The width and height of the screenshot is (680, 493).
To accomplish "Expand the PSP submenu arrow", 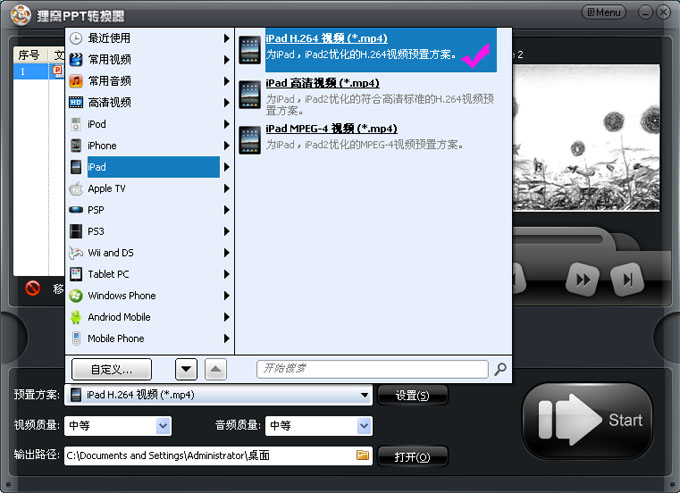I will (x=226, y=210).
